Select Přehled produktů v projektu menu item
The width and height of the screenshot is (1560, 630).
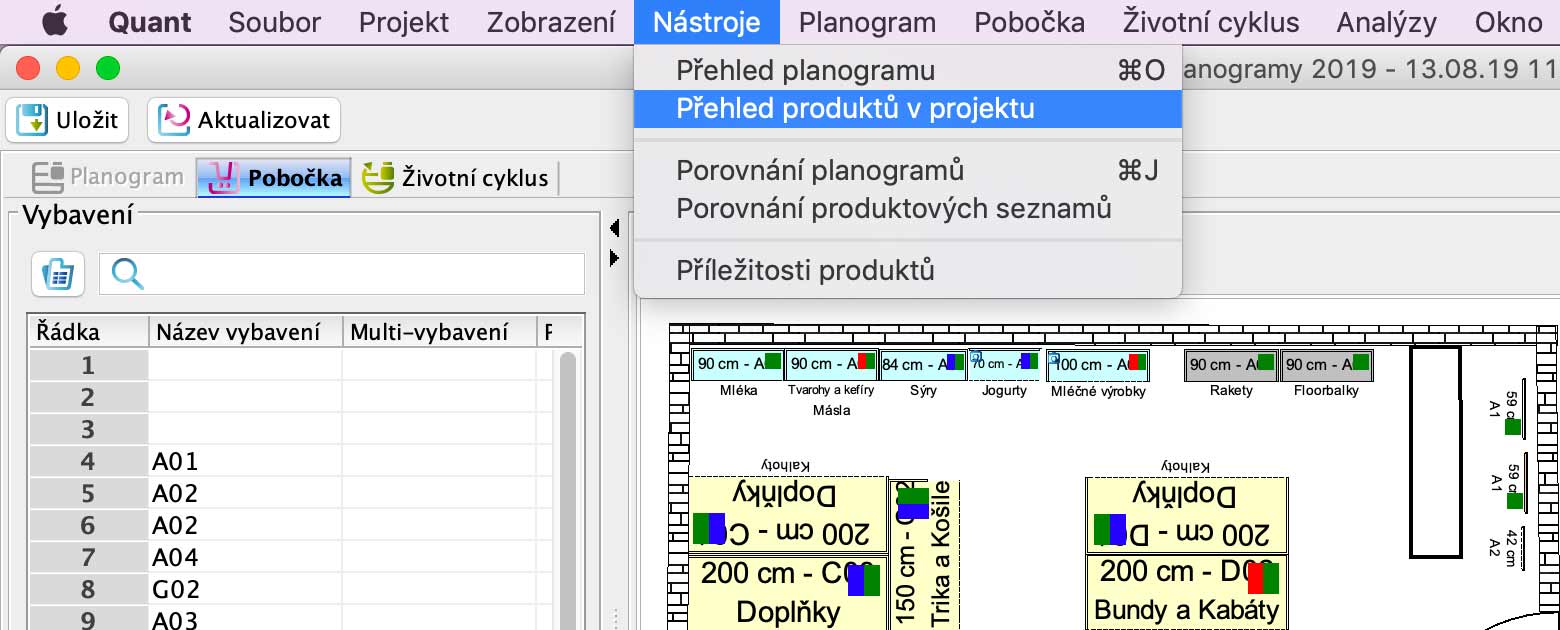[x=855, y=108]
